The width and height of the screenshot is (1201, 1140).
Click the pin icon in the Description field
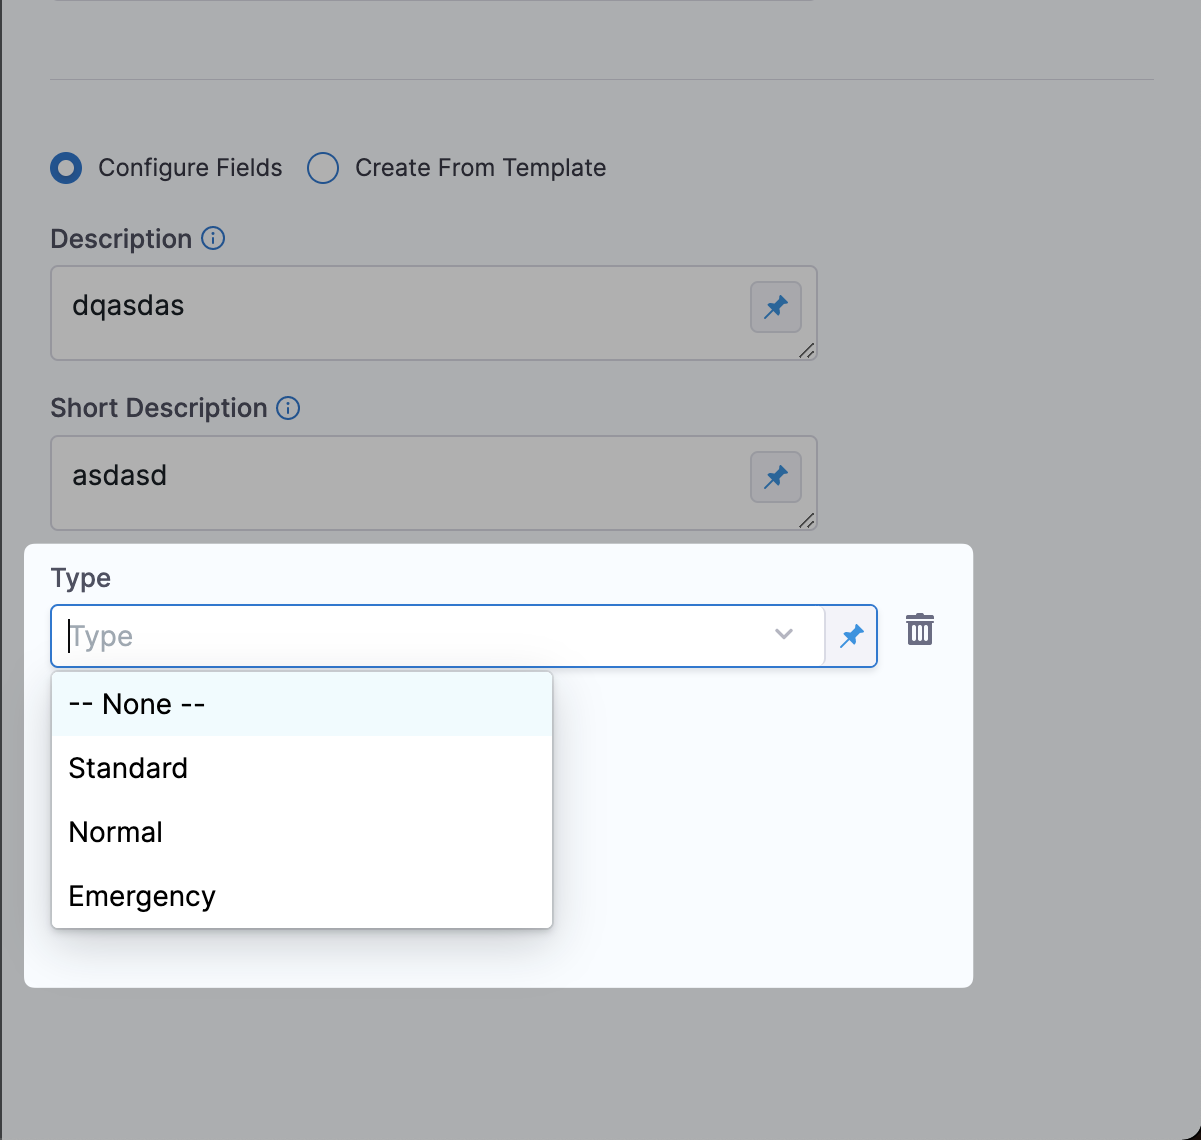(776, 307)
